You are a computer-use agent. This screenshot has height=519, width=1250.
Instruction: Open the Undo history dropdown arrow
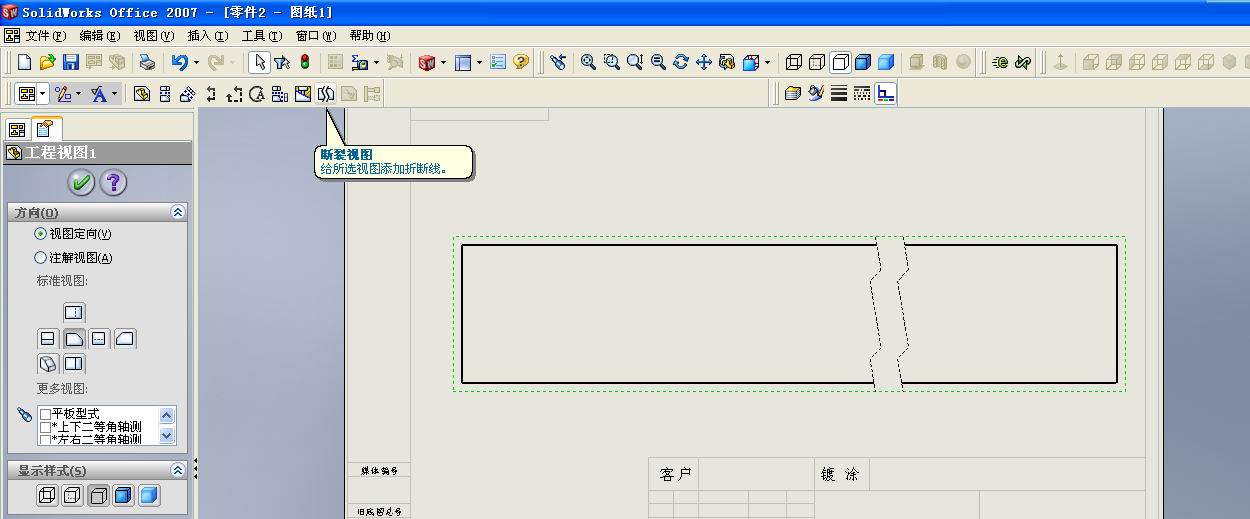pos(196,63)
